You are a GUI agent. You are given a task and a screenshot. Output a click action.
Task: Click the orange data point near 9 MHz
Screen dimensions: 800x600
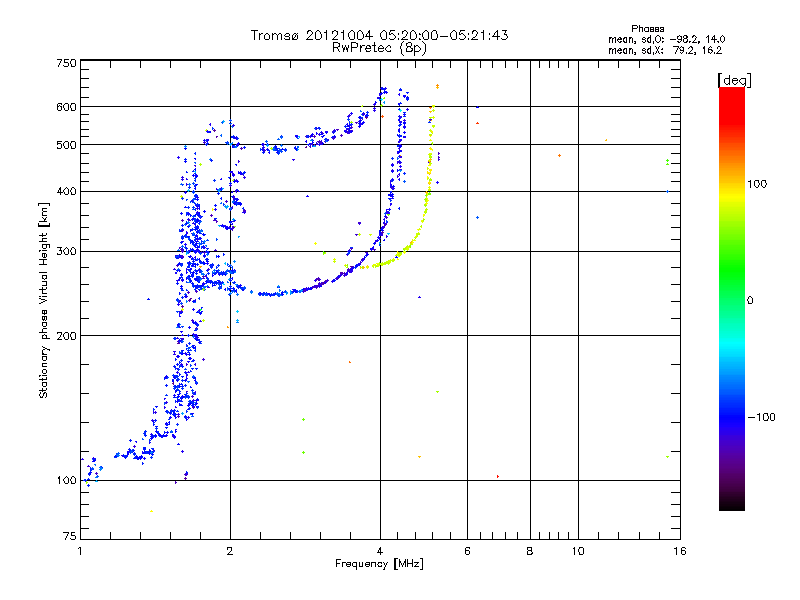[560, 156]
